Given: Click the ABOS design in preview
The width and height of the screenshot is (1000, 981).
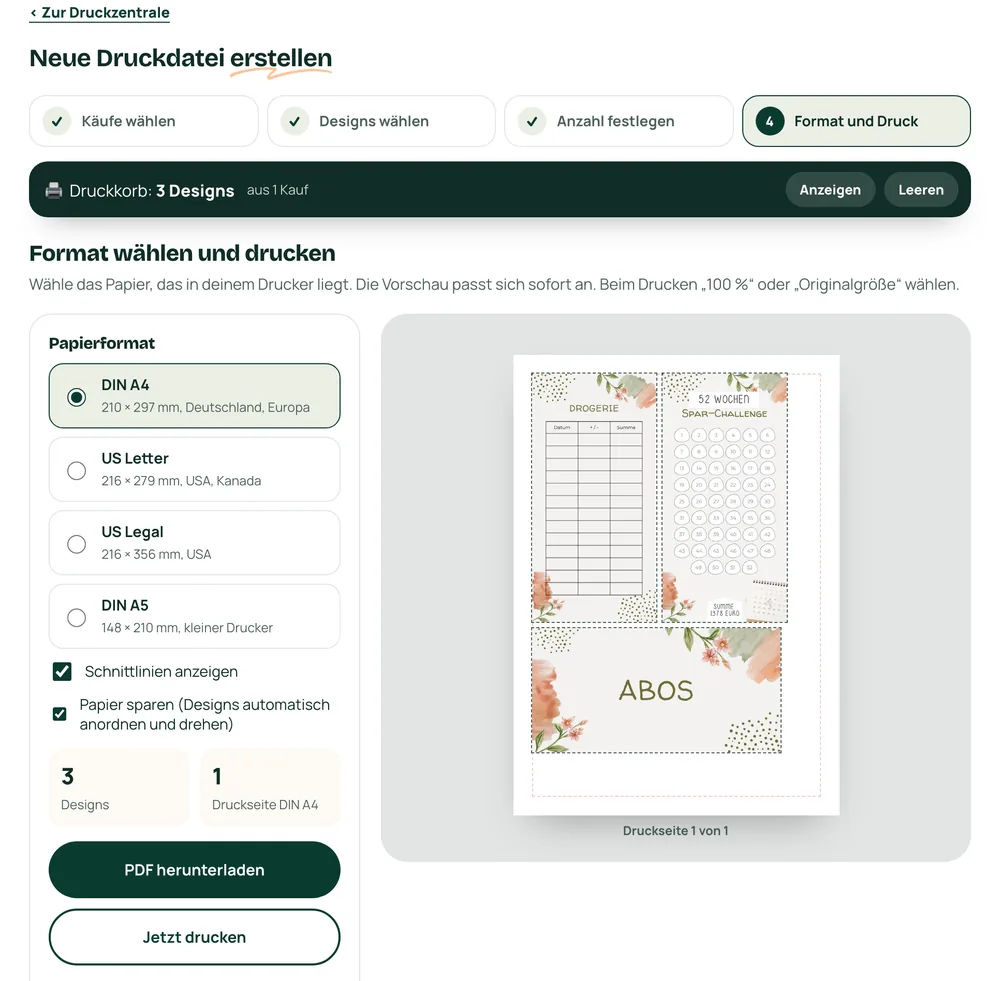Looking at the screenshot, I should click(656, 690).
